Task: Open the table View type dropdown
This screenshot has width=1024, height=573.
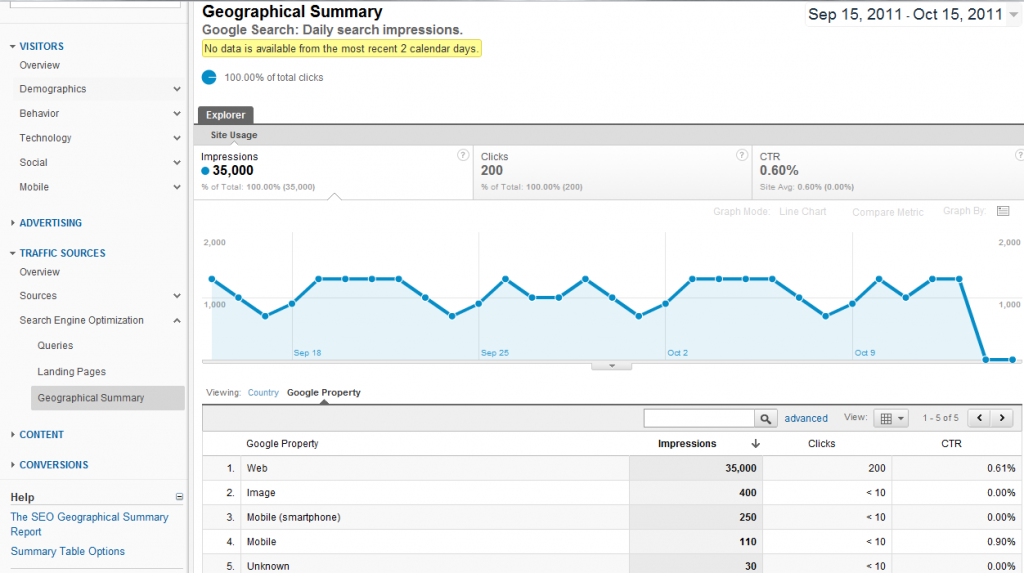Action: pos(891,418)
